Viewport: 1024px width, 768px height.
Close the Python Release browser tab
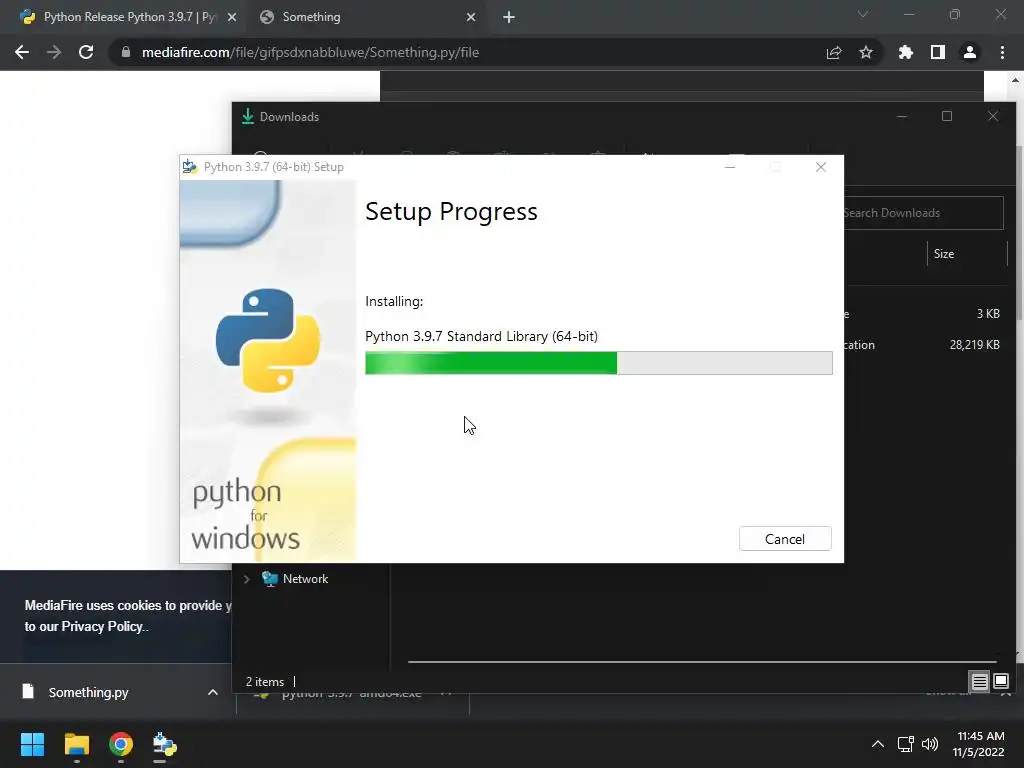tap(232, 17)
